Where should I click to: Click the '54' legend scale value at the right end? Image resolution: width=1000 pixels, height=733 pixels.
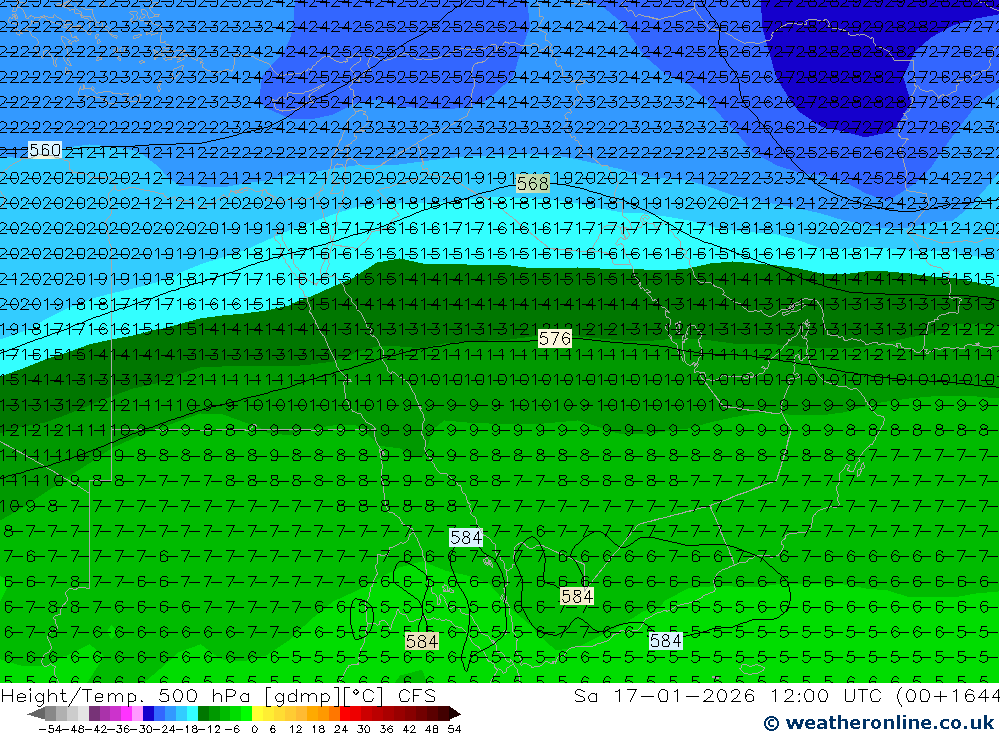454,729
